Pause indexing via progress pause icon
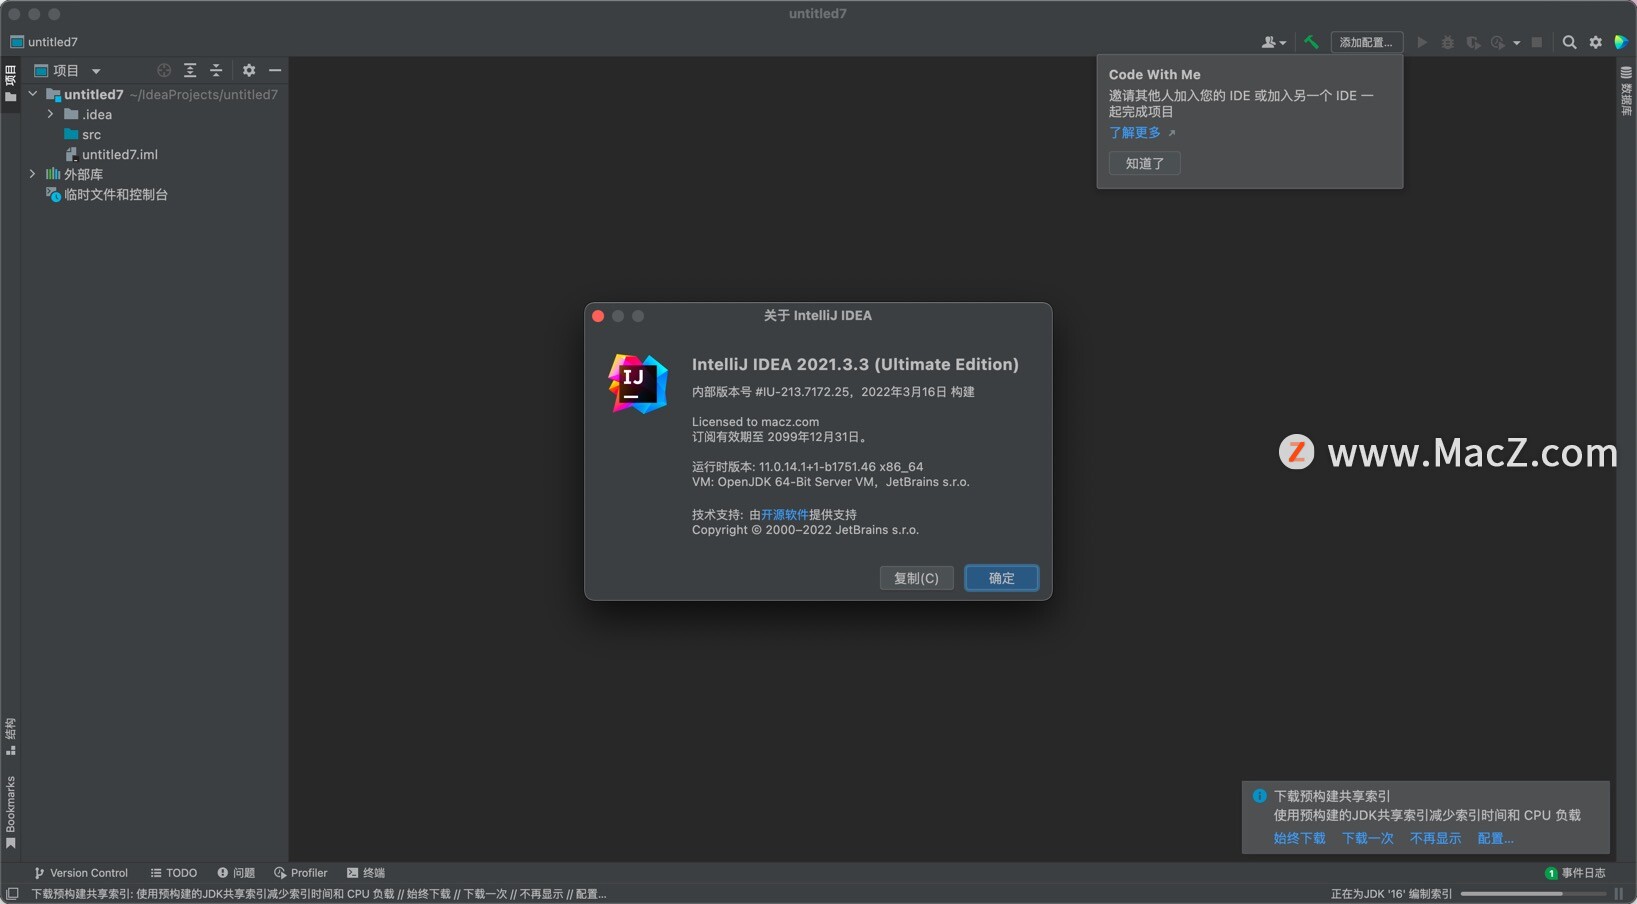Viewport: 1637px width, 904px height. (x=1618, y=894)
